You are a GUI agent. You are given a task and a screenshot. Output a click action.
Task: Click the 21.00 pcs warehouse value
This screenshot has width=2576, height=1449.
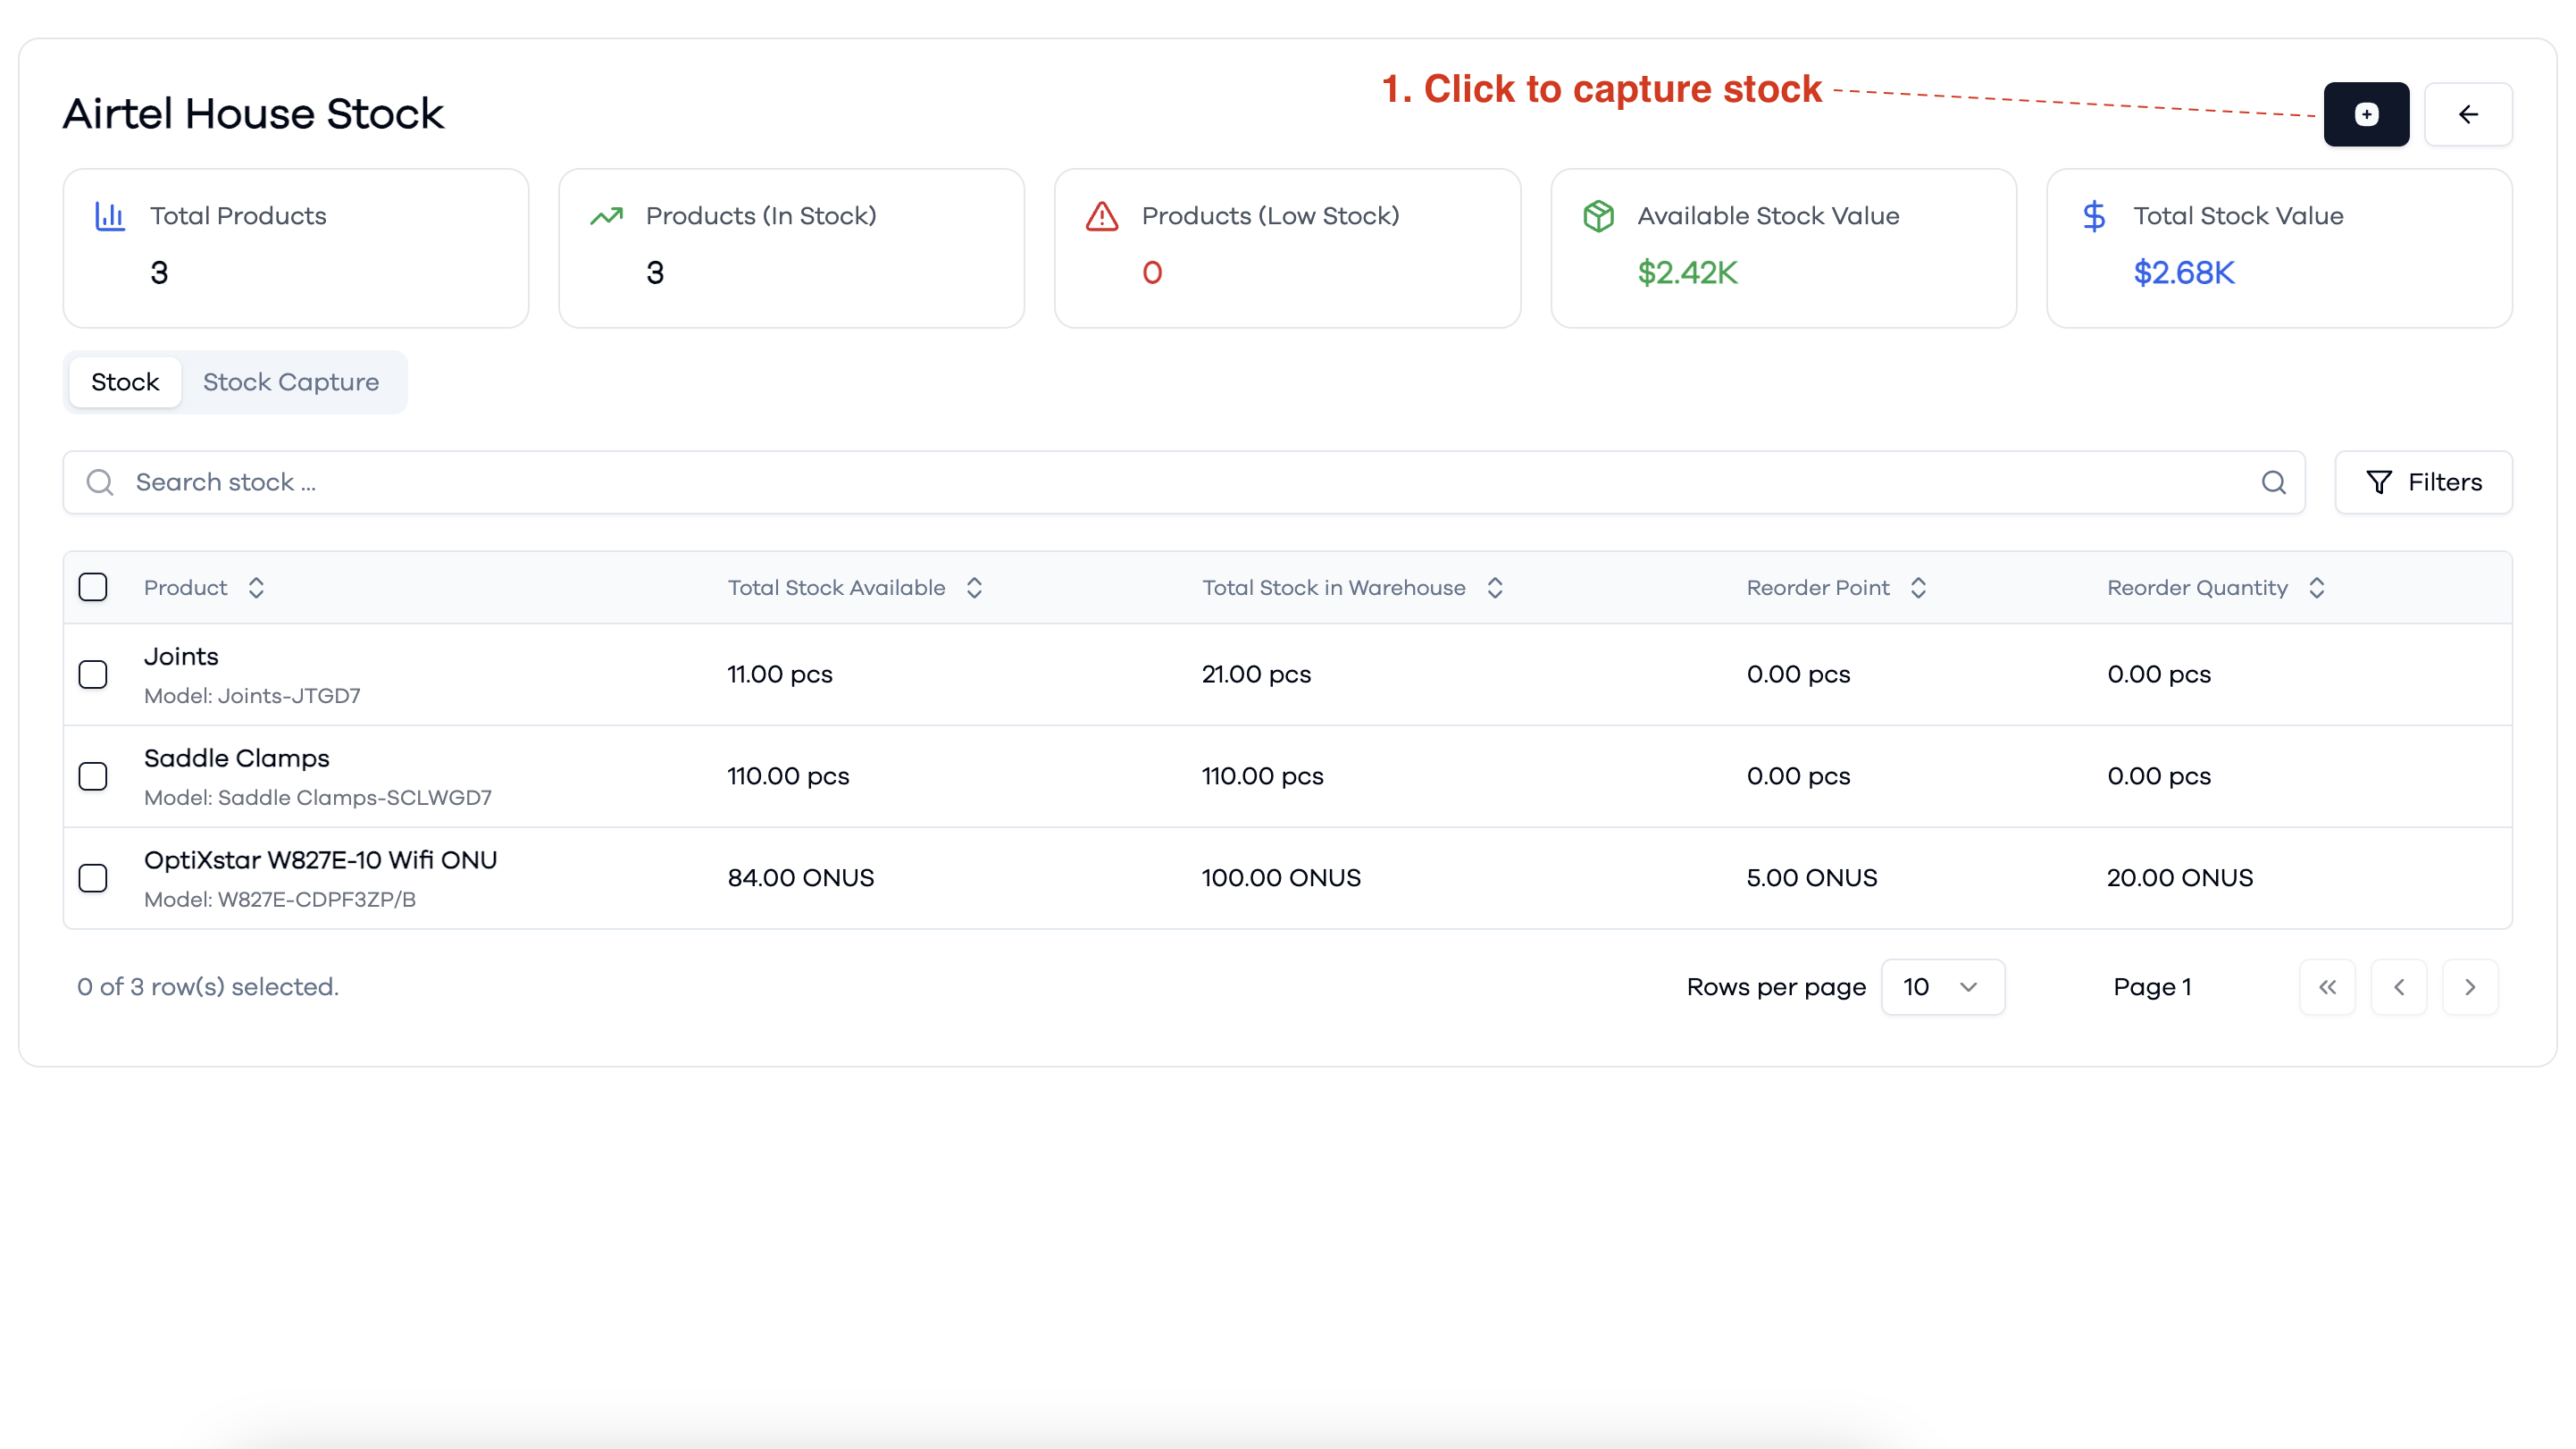(x=1256, y=675)
